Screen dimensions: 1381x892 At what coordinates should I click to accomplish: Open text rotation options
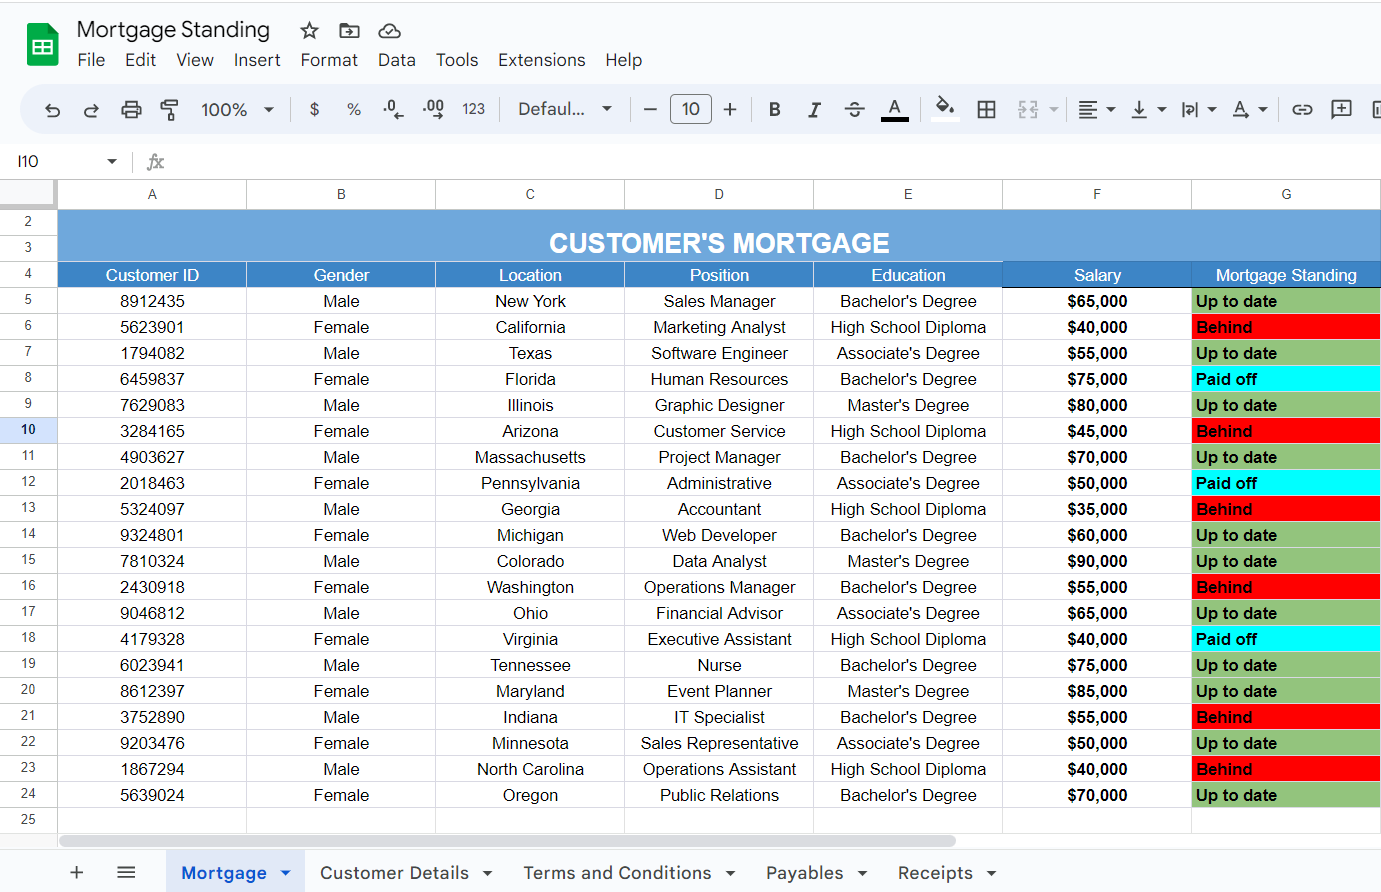[x=1250, y=109]
